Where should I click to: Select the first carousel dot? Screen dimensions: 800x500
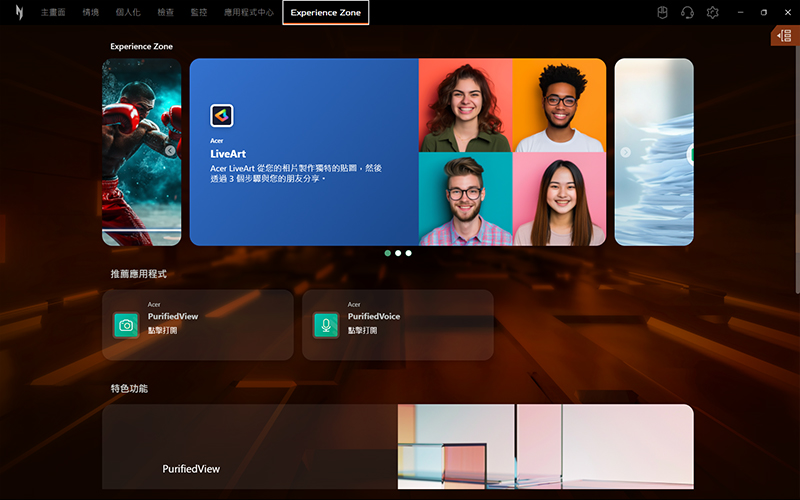[x=388, y=253]
